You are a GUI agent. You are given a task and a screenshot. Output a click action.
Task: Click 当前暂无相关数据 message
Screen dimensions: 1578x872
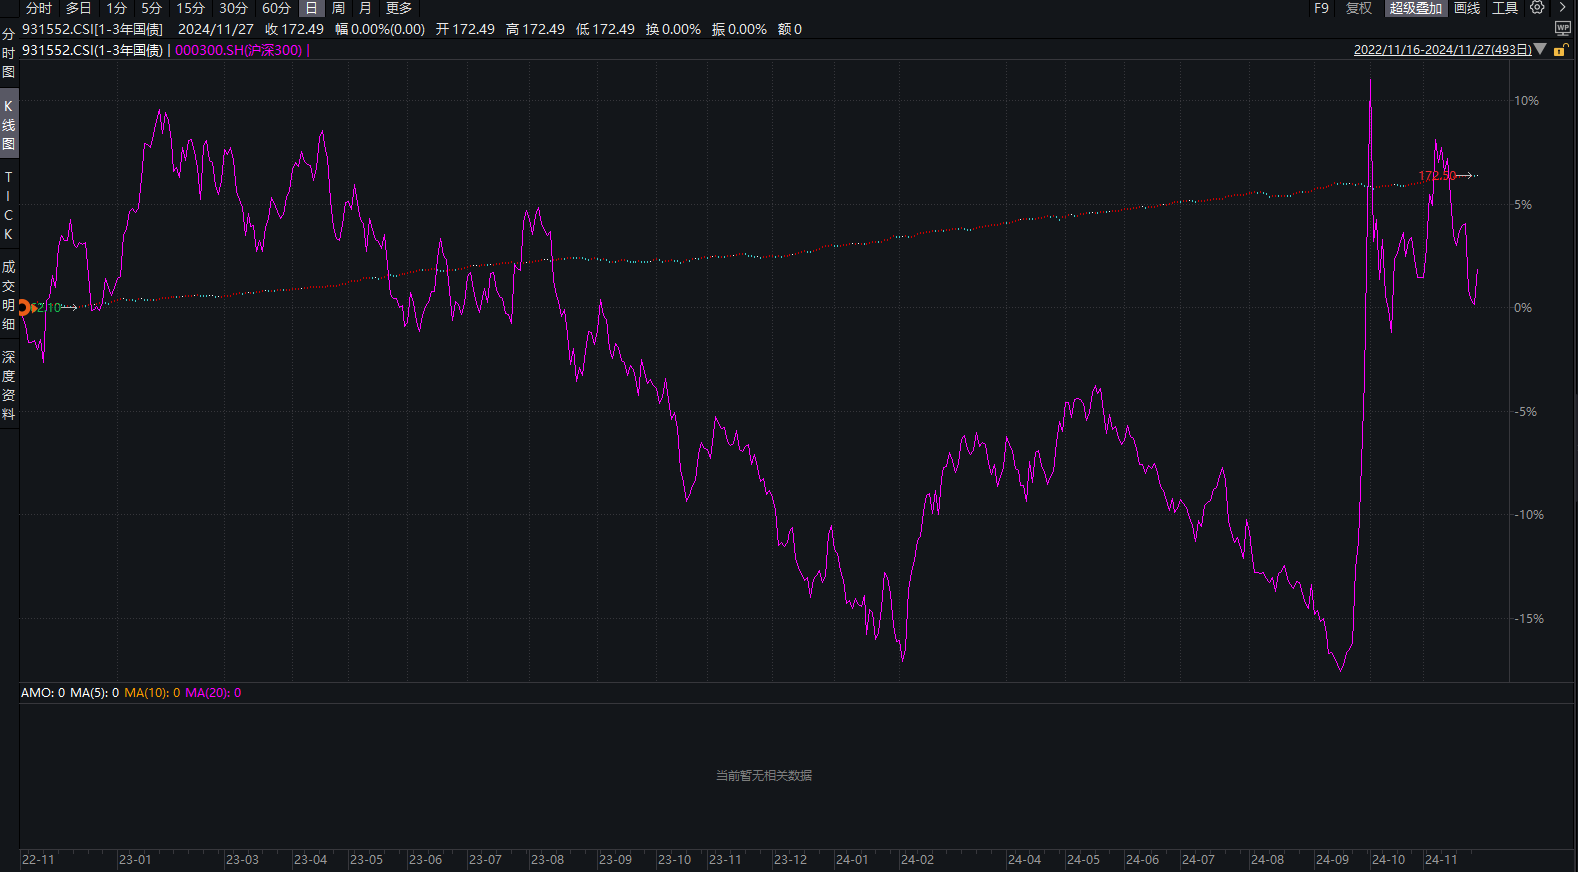pos(764,775)
